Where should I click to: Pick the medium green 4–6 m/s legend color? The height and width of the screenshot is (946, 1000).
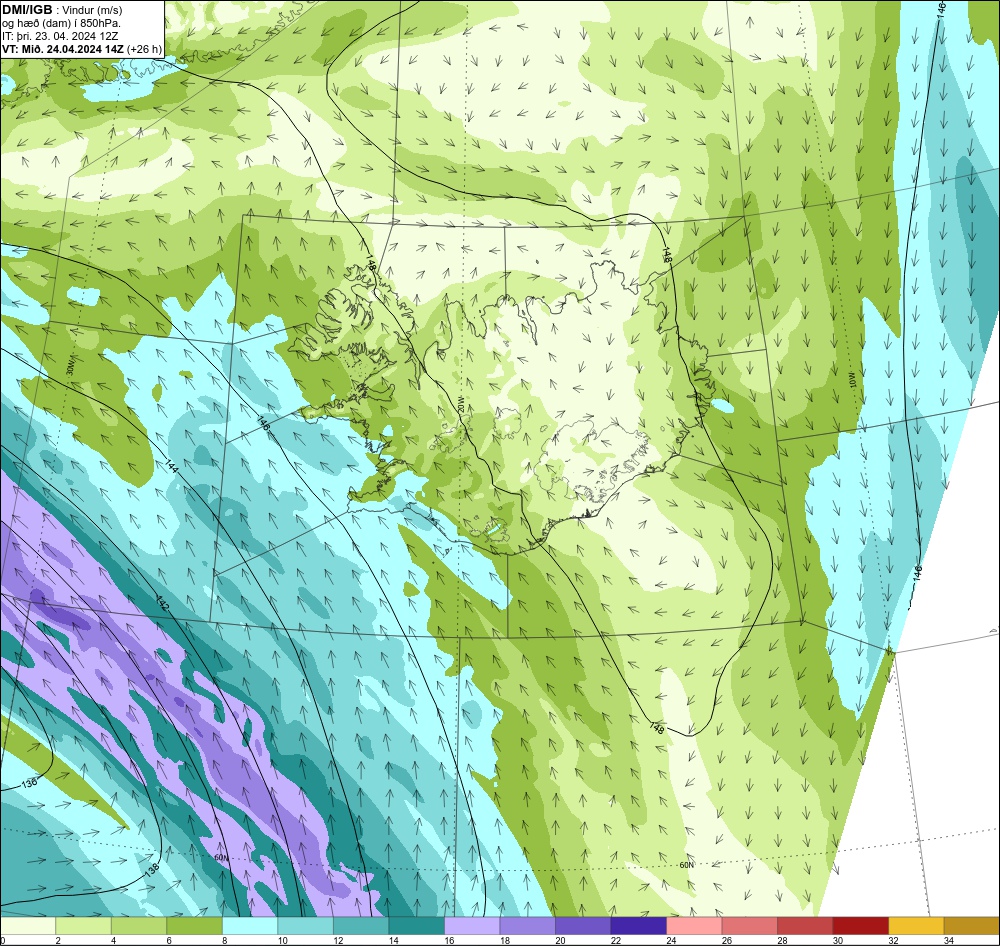139,926
